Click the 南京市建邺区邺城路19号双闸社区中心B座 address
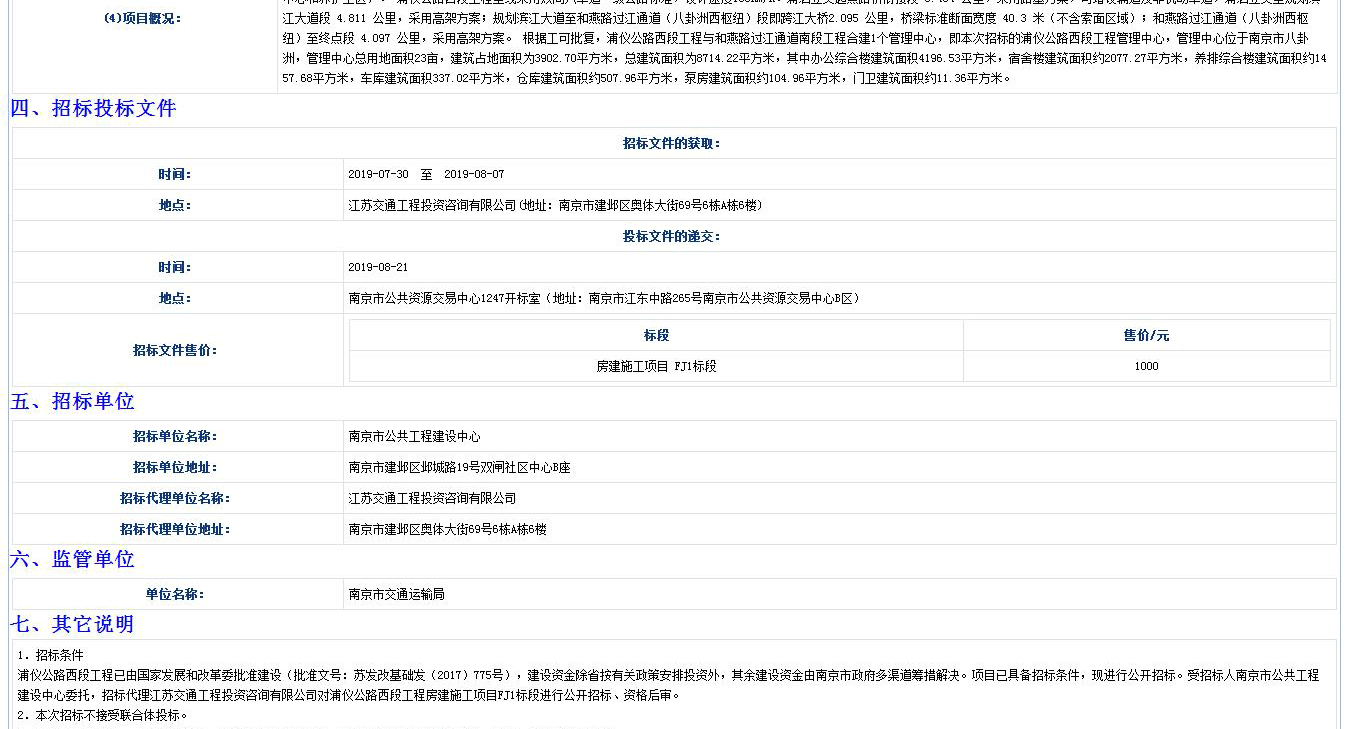The width and height of the screenshot is (1349, 729). [x=459, y=467]
